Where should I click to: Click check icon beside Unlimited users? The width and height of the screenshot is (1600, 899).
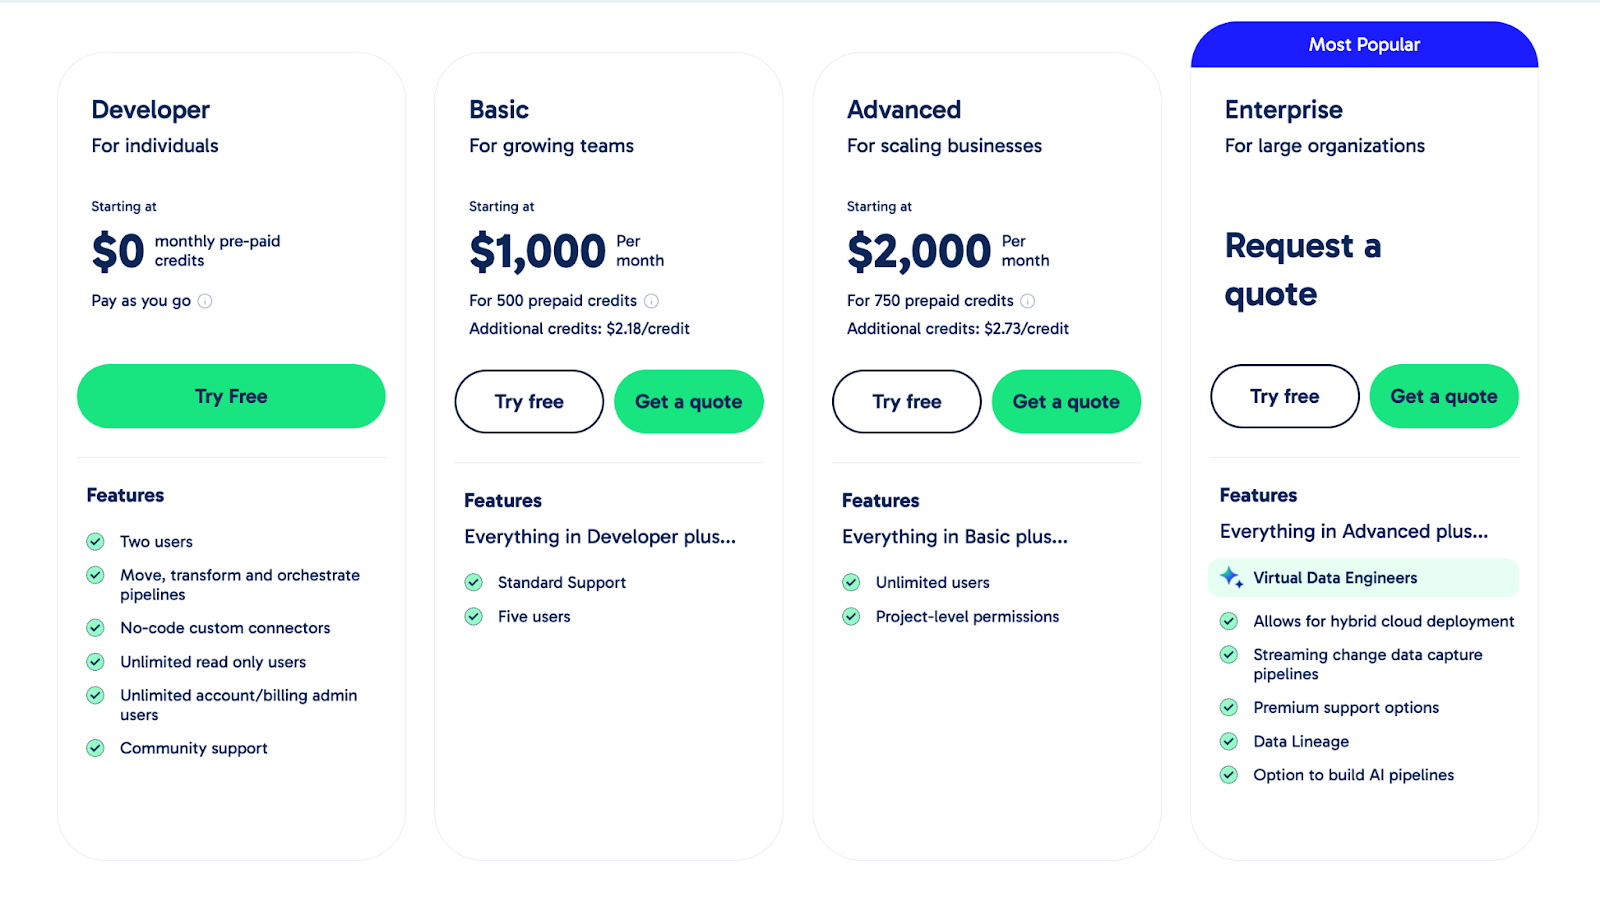click(x=851, y=583)
